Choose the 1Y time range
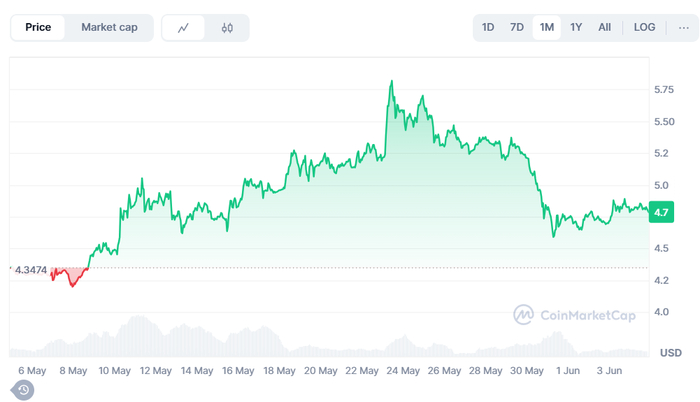Image resolution: width=700 pixels, height=402 pixels. coord(576,27)
